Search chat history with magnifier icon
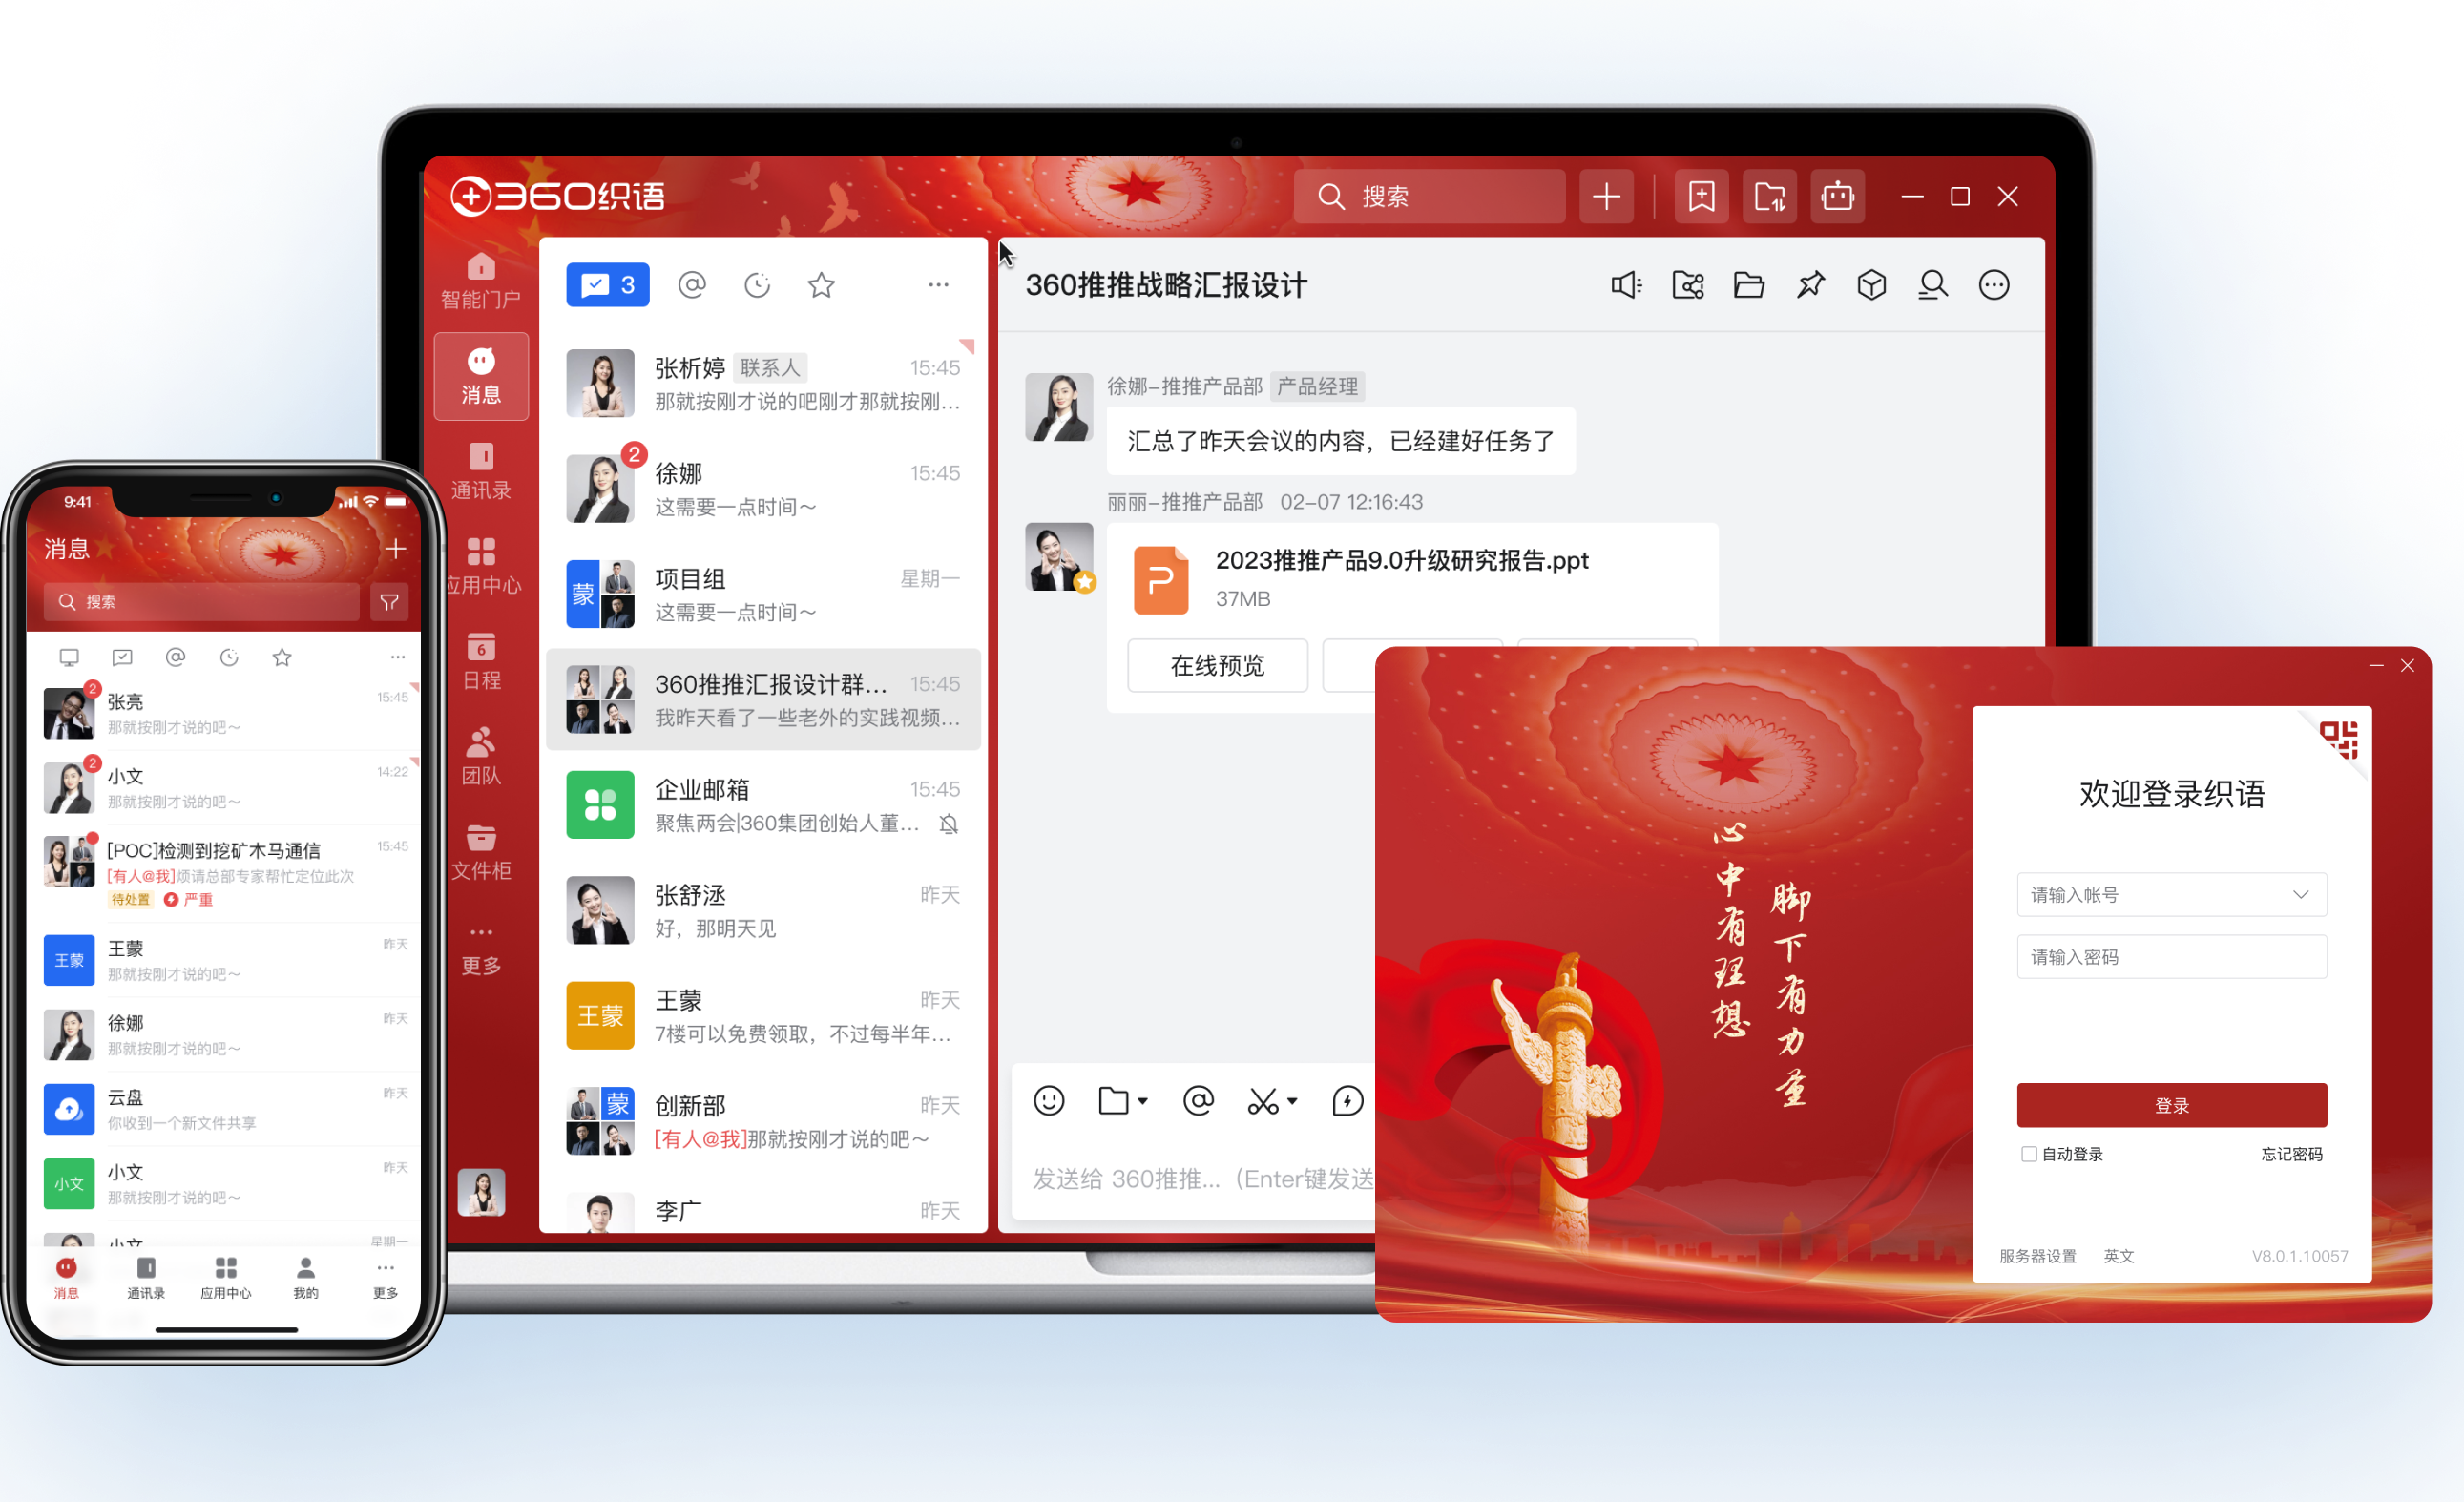This screenshot has height=1502, width=2464. pyautogui.click(x=1933, y=285)
